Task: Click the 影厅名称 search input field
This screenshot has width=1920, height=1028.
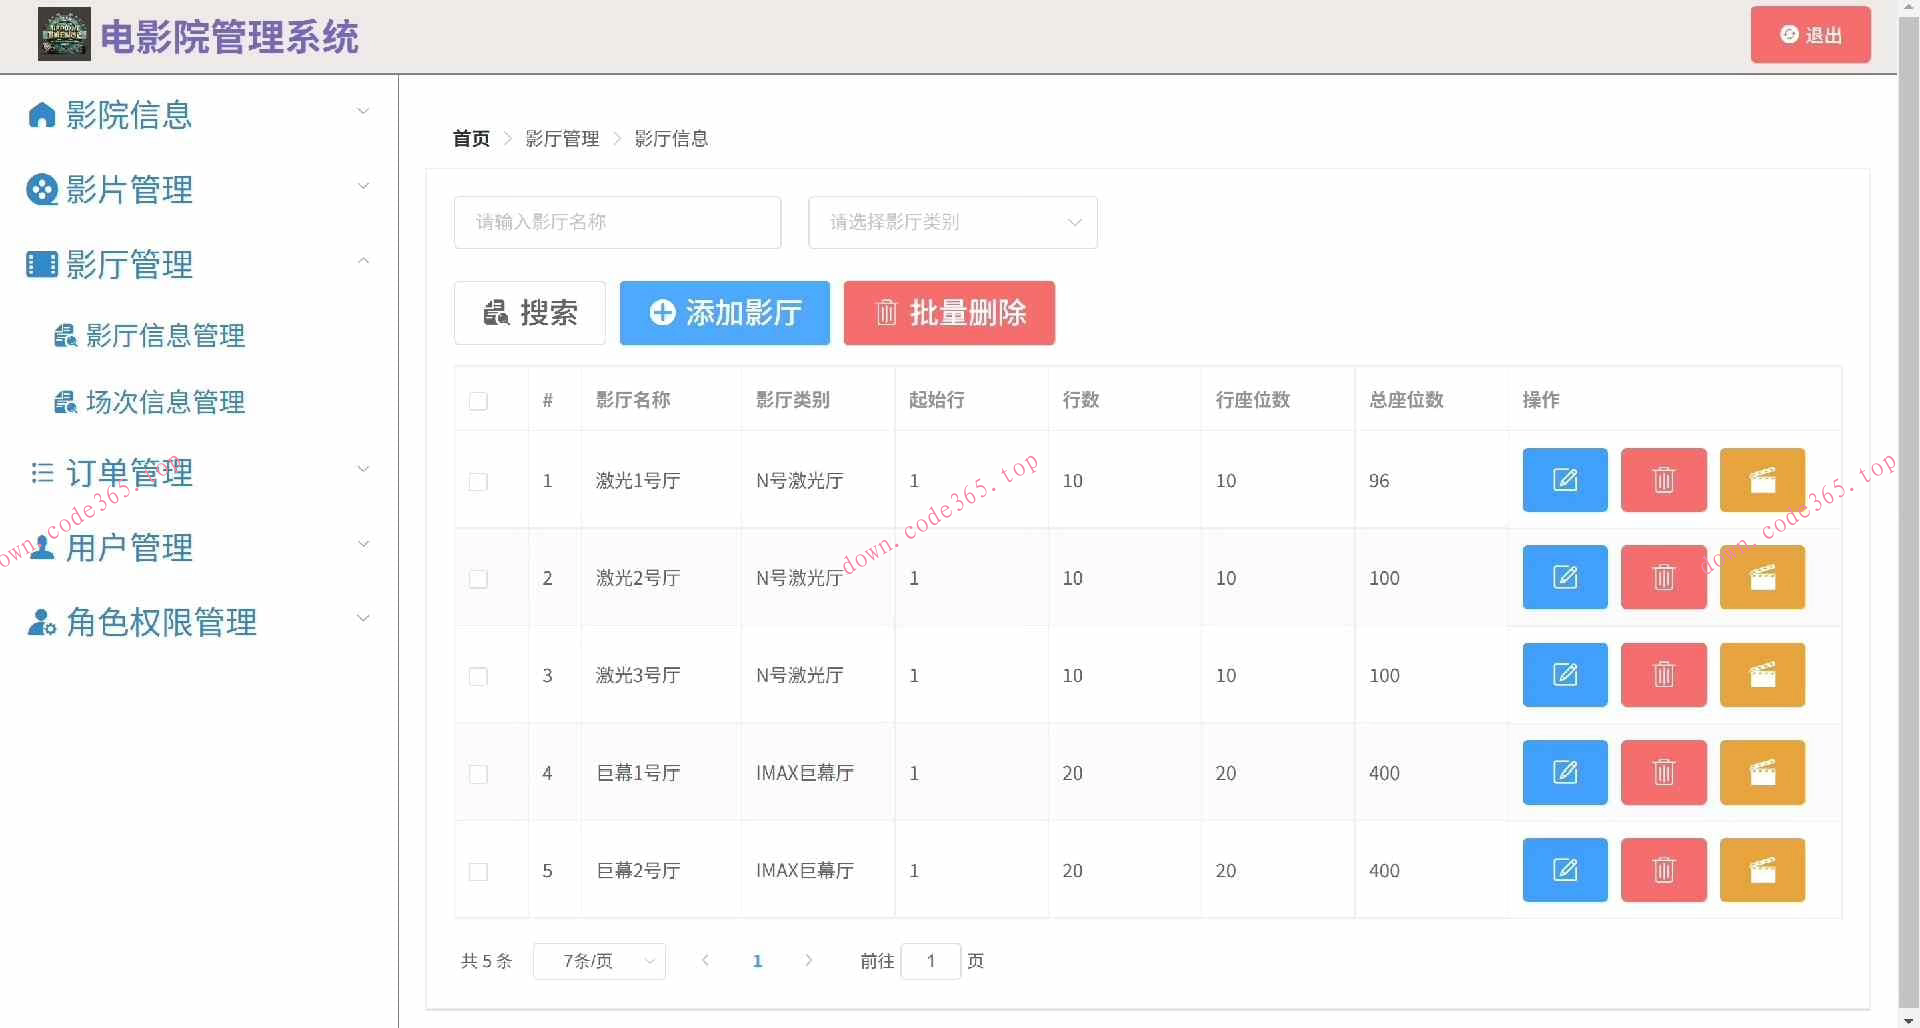Action: 616,222
